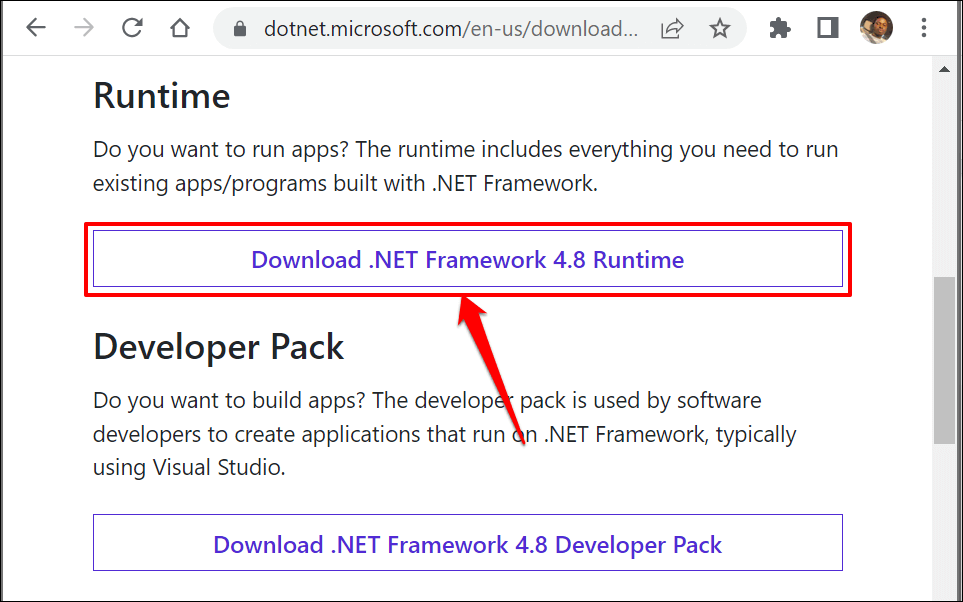The height and width of the screenshot is (602, 963).
Task: Open Chrome's three-dot menu
Action: pyautogui.click(x=925, y=29)
